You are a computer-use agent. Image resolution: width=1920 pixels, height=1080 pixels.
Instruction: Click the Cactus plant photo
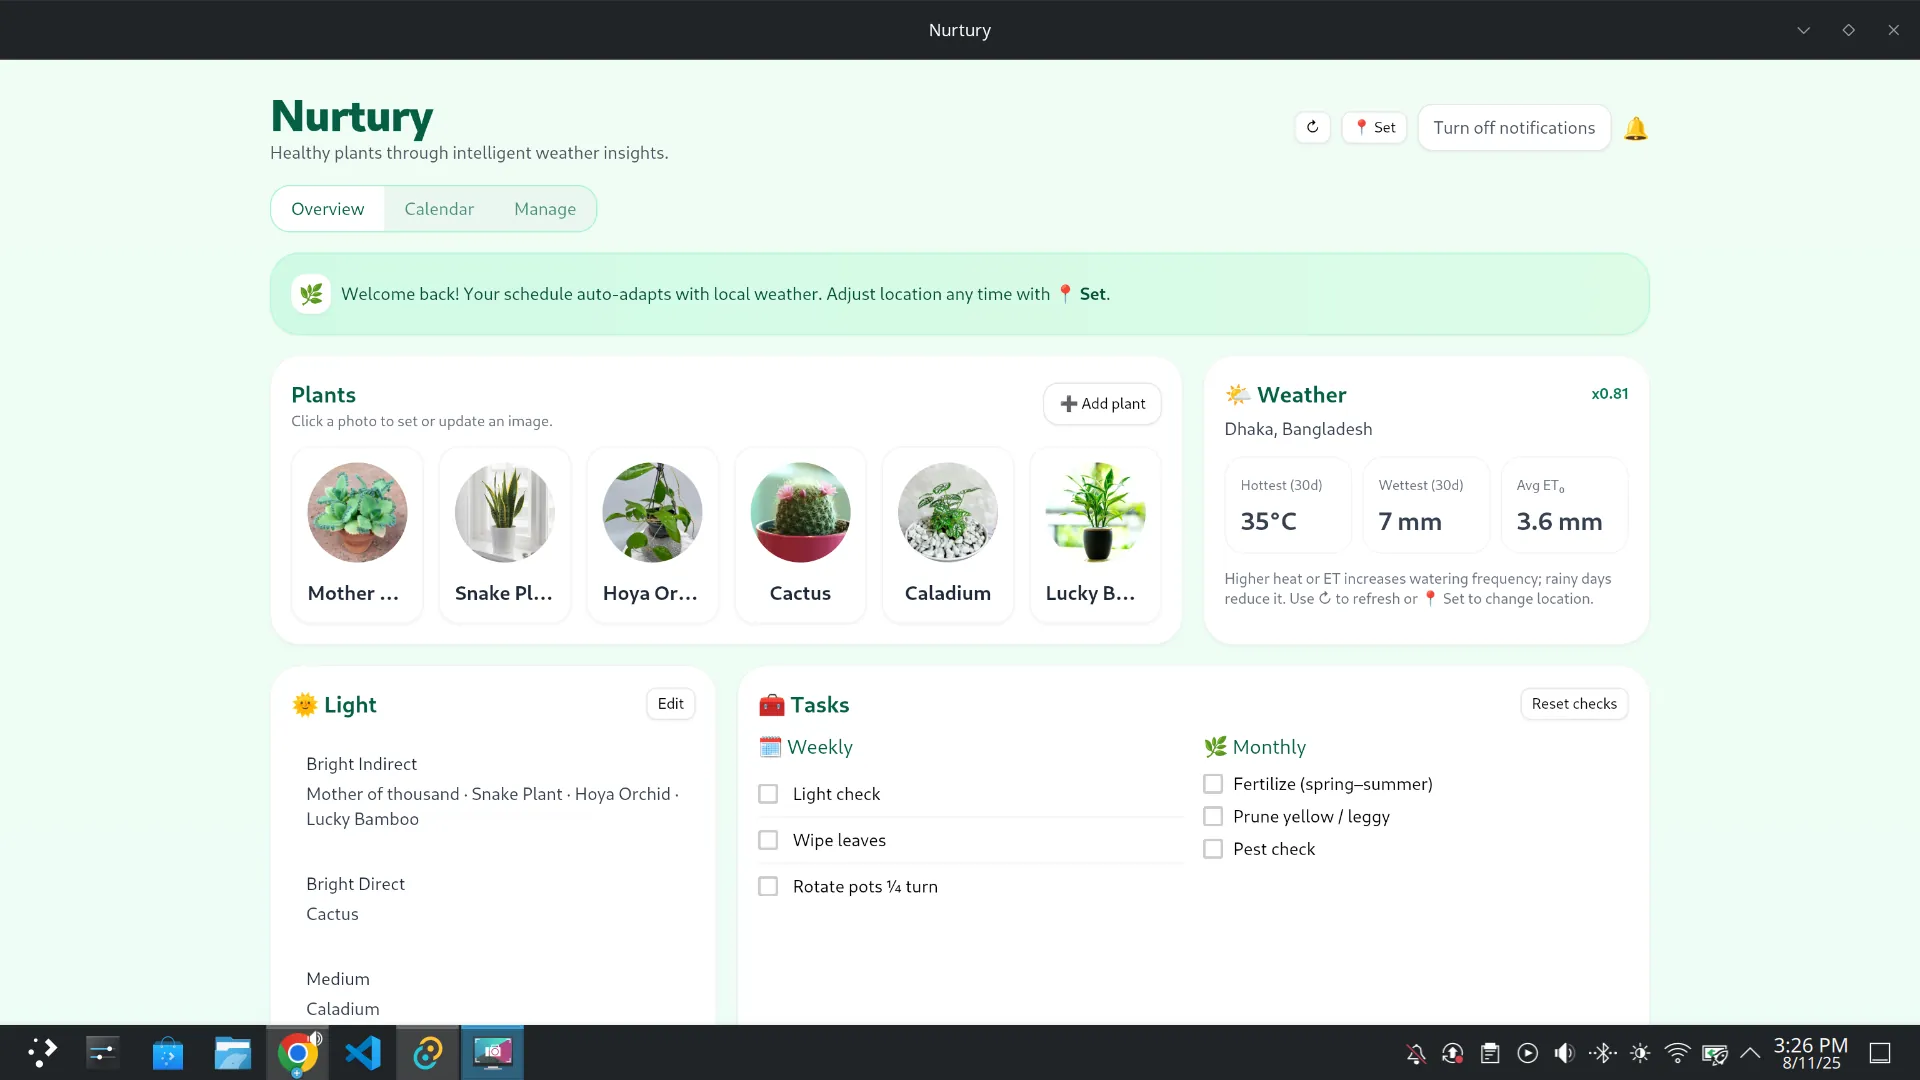(800, 512)
